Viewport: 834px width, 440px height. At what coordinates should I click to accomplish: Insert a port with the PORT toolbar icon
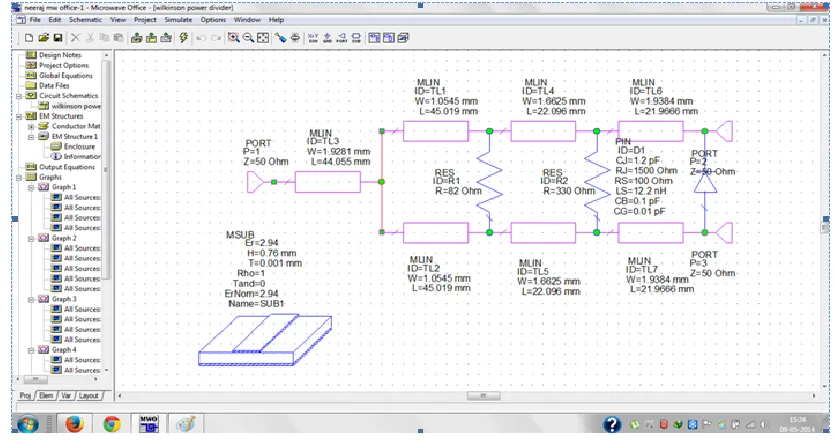tap(341, 38)
